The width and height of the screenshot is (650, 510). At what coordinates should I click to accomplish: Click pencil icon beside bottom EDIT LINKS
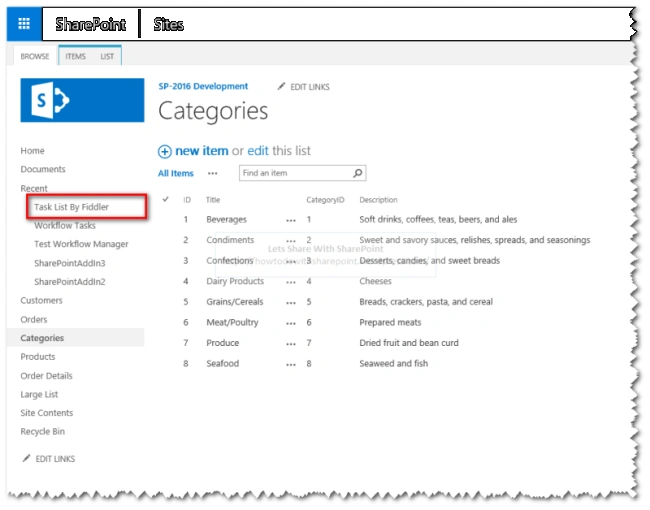point(27,459)
